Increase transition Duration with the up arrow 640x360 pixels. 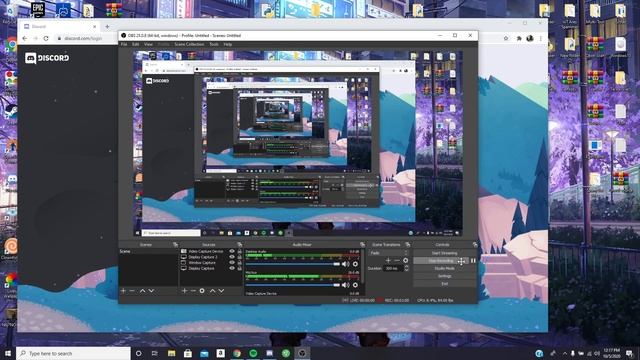tap(406, 267)
